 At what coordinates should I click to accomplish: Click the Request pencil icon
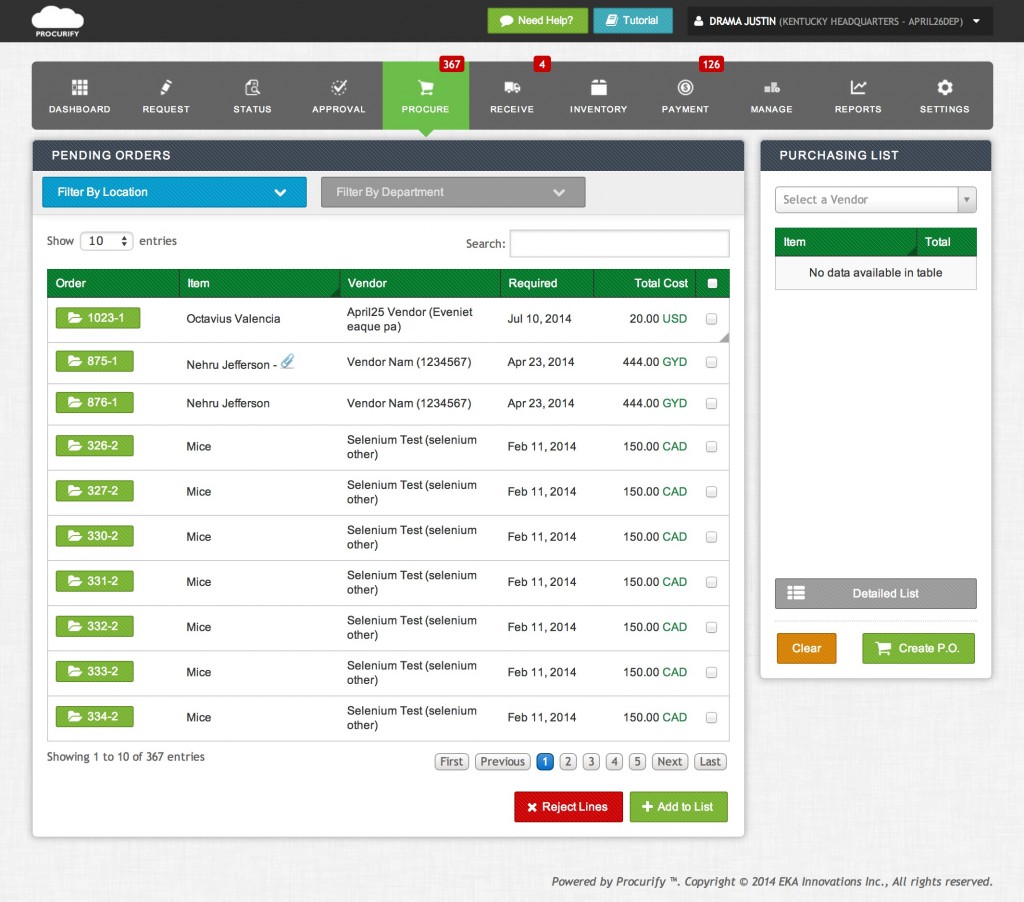click(x=166, y=88)
